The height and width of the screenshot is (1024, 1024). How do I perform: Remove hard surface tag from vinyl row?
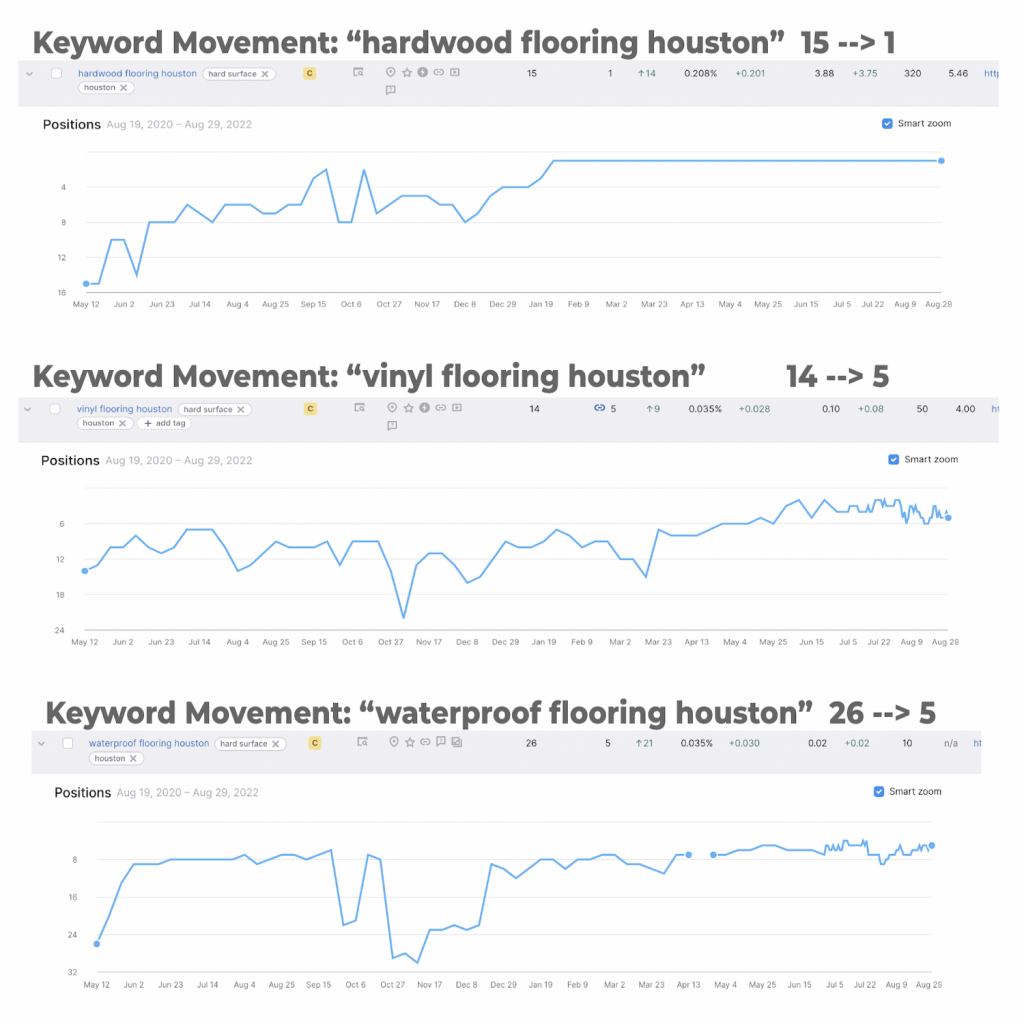click(241, 409)
